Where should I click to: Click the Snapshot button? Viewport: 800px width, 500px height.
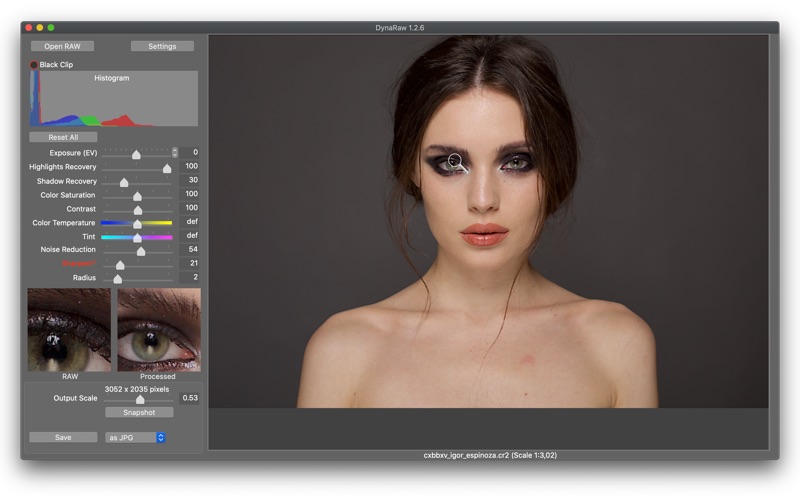(x=139, y=412)
